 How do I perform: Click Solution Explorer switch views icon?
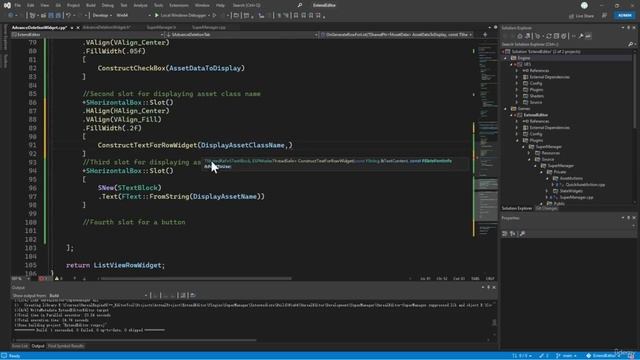[x=527, y=36]
